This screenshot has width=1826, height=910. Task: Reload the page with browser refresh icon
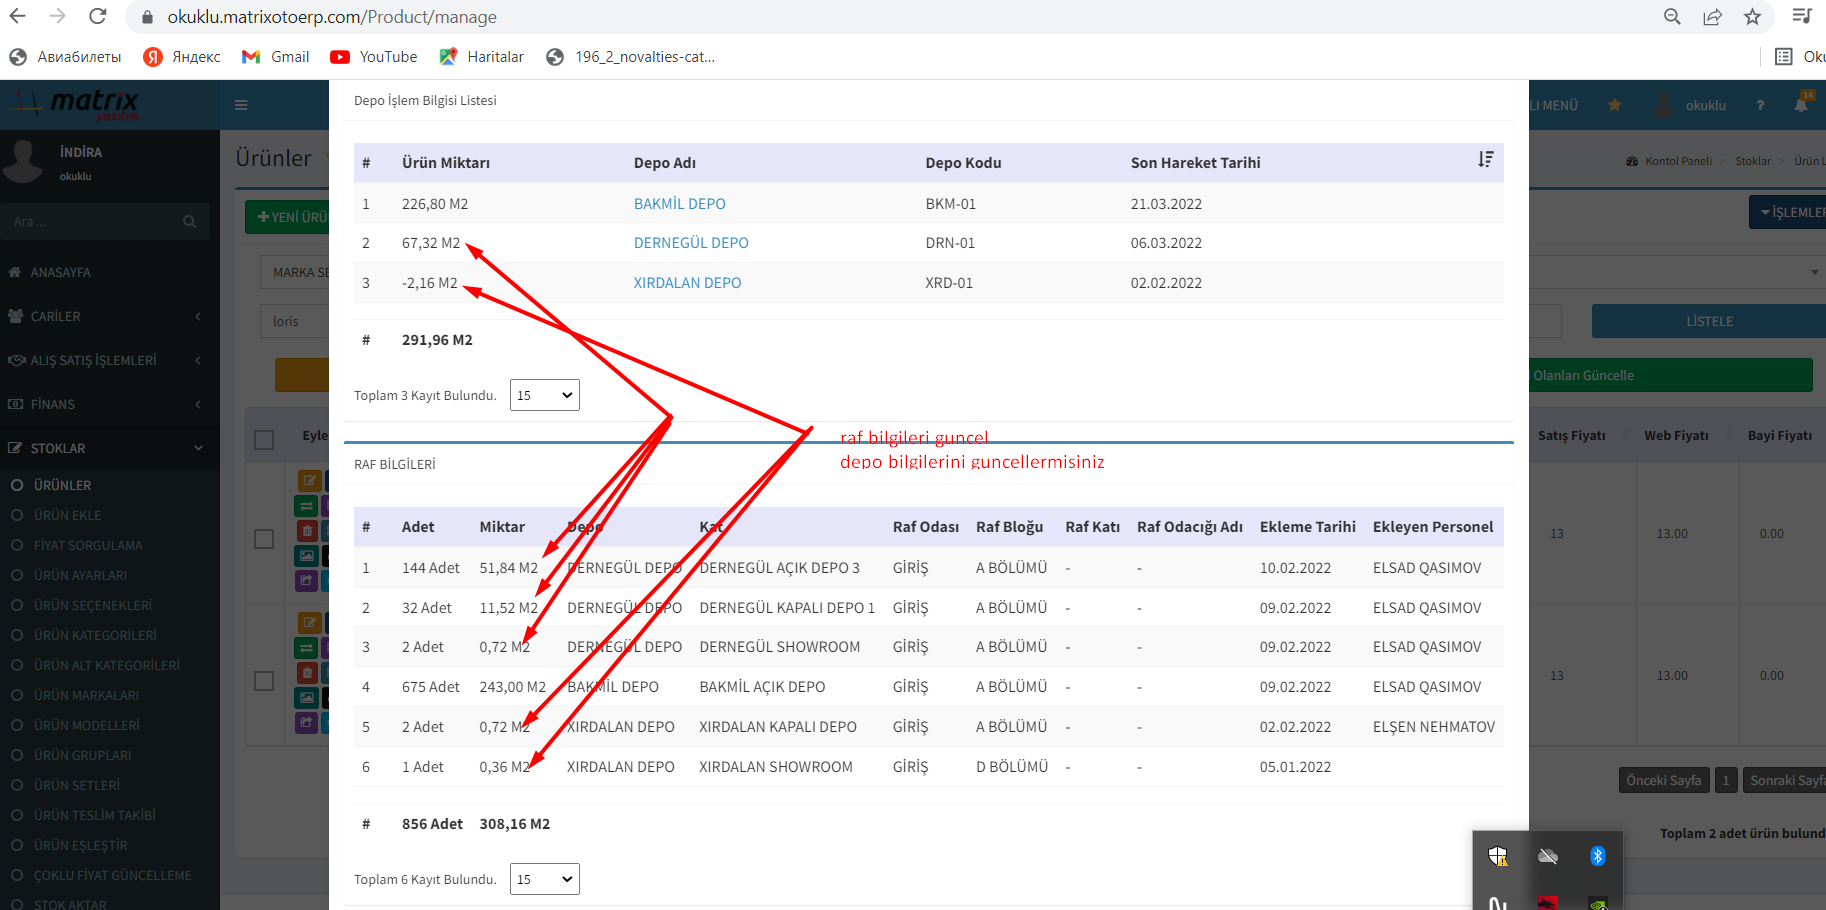[x=97, y=17]
